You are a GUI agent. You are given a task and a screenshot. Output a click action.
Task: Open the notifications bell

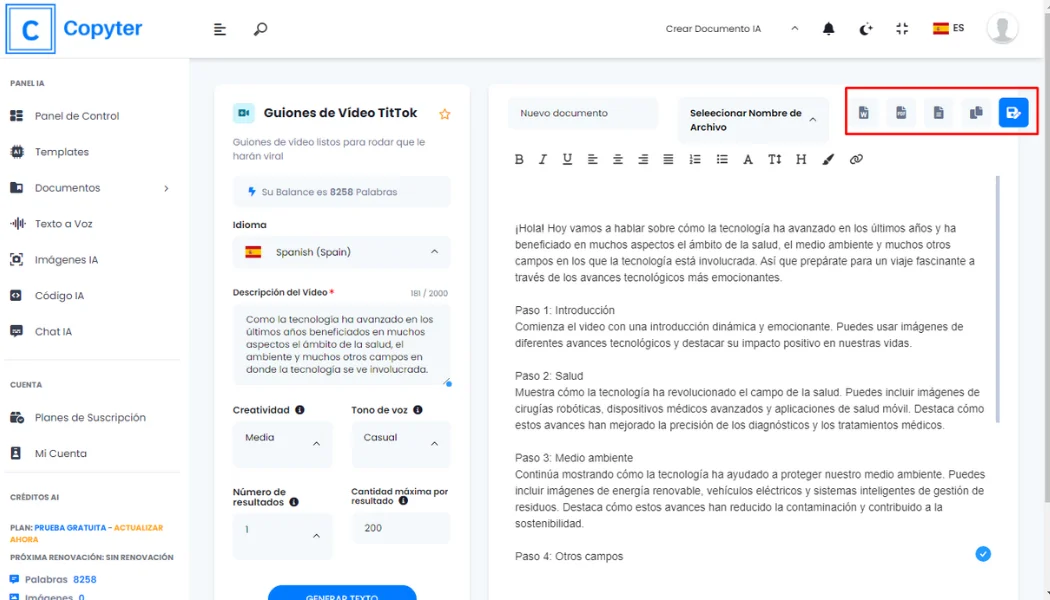click(828, 29)
